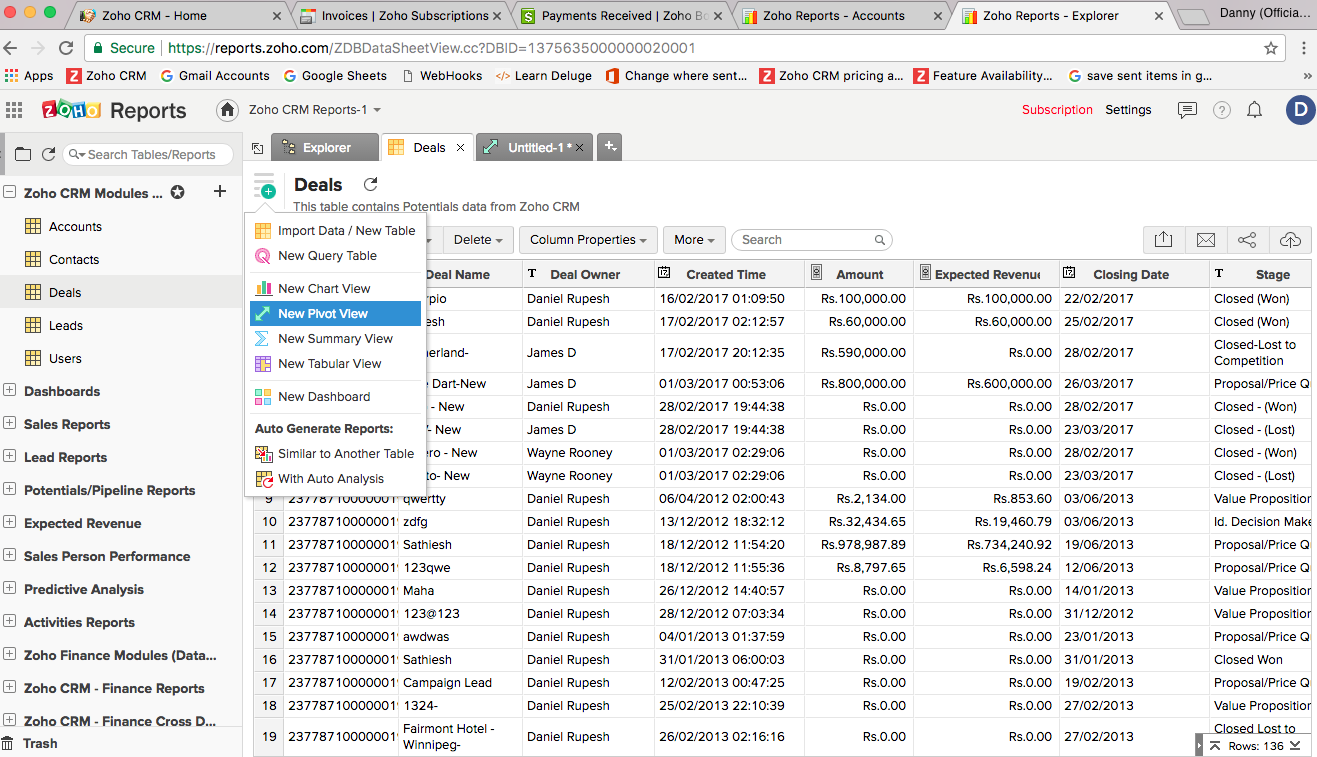This screenshot has height=757, width=1317.
Task: Go to the Reports home icon
Action: (228, 110)
